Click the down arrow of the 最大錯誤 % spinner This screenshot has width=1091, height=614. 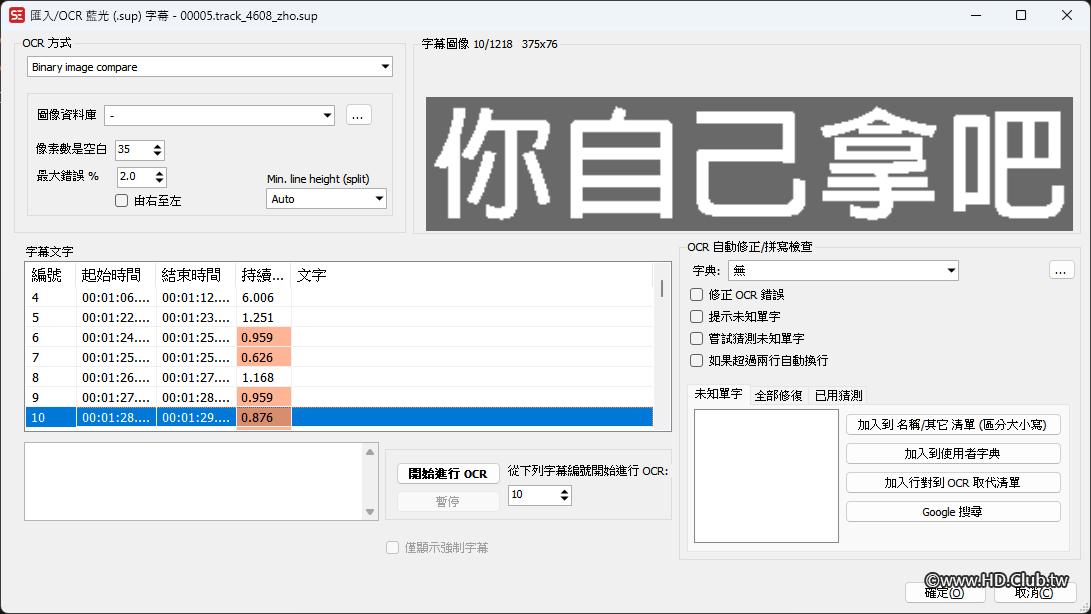pyautogui.click(x=160, y=181)
